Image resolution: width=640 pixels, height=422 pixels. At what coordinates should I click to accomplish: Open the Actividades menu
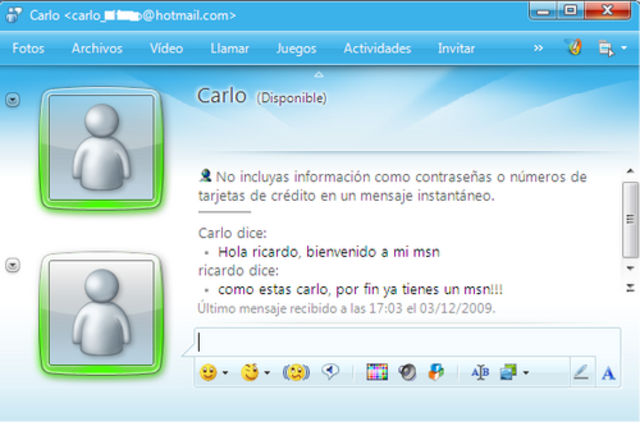click(377, 49)
